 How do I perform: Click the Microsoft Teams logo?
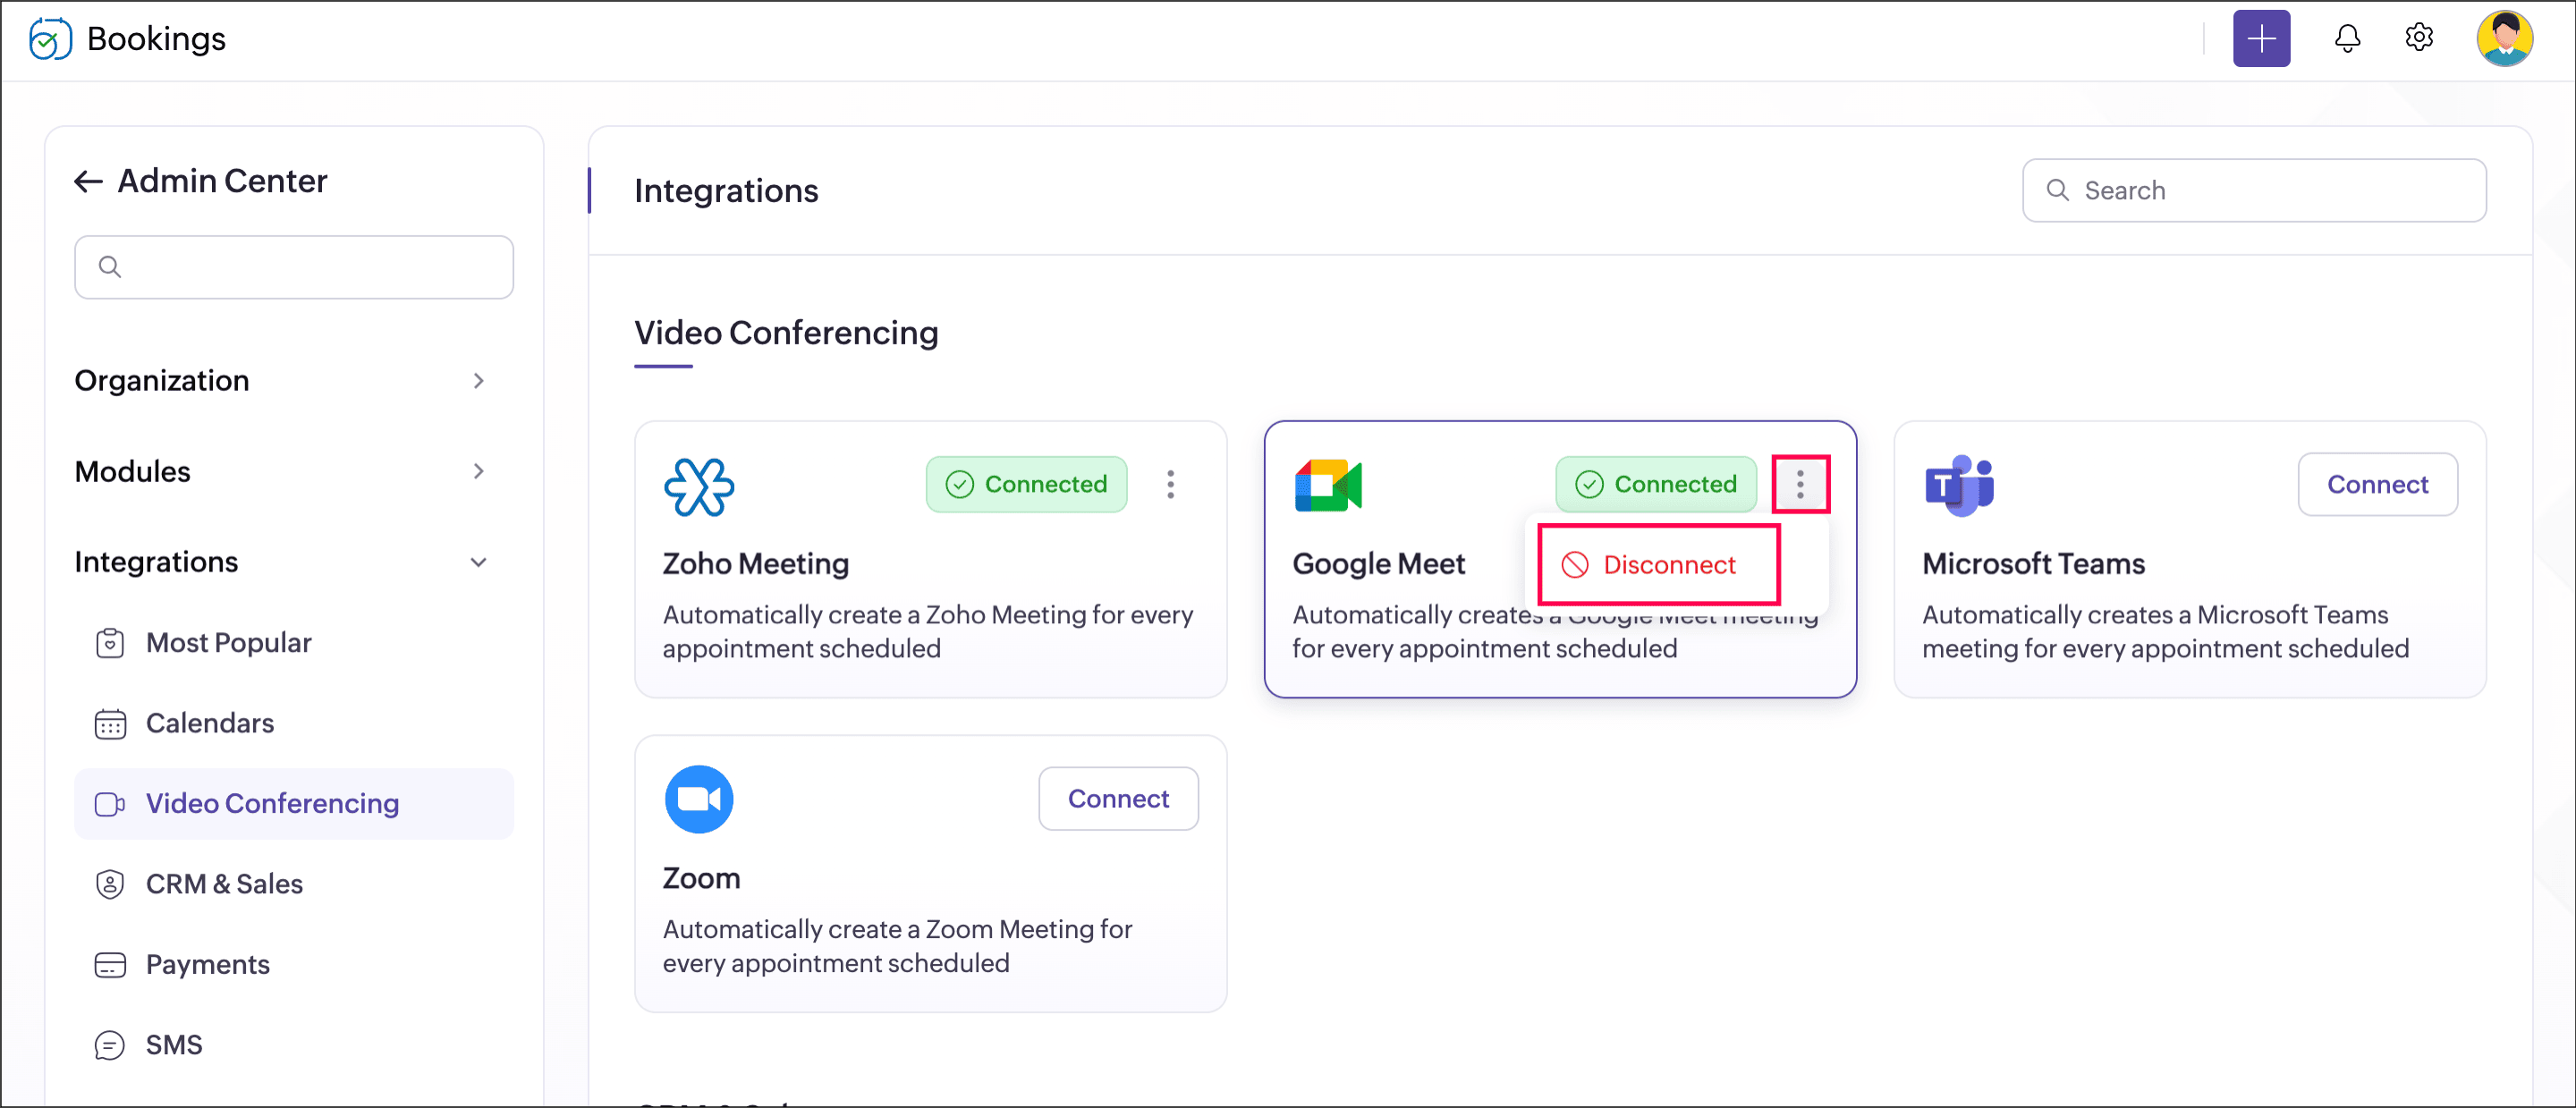click(1958, 486)
